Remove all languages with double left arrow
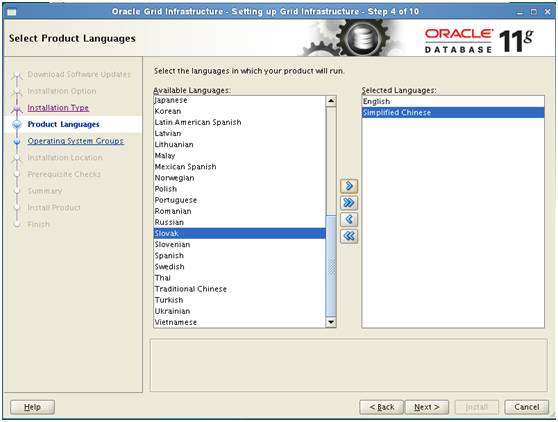Image resolution: width=558 pixels, height=422 pixels. coord(349,236)
